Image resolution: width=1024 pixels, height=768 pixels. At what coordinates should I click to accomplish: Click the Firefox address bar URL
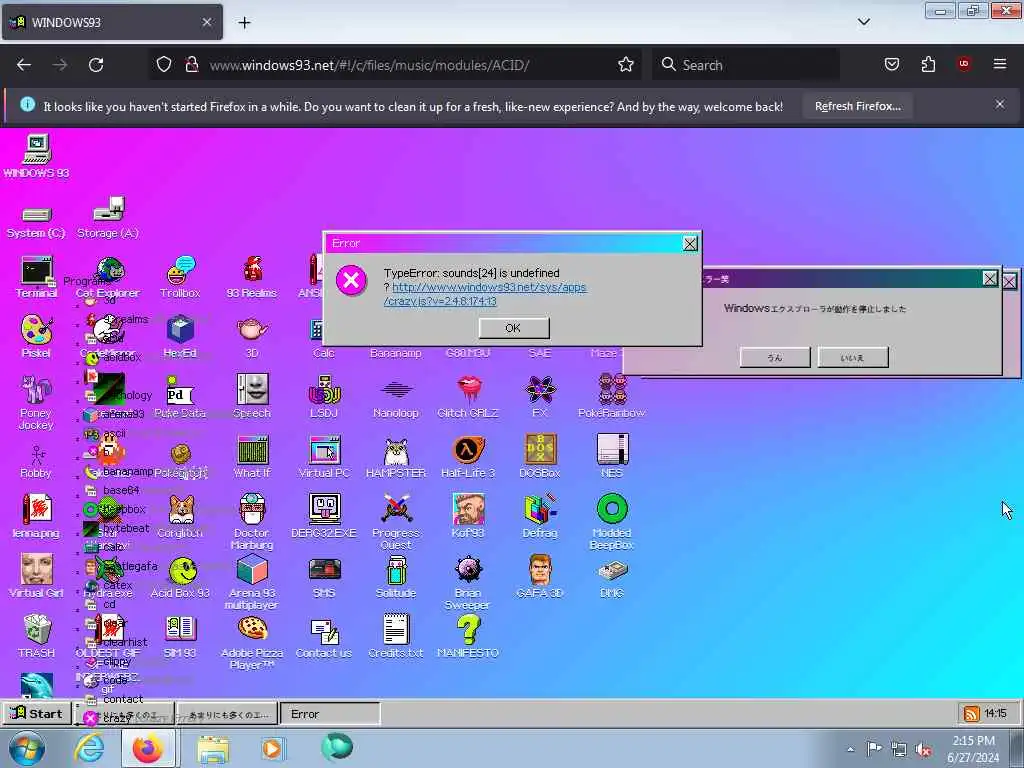pyautogui.click(x=370, y=65)
